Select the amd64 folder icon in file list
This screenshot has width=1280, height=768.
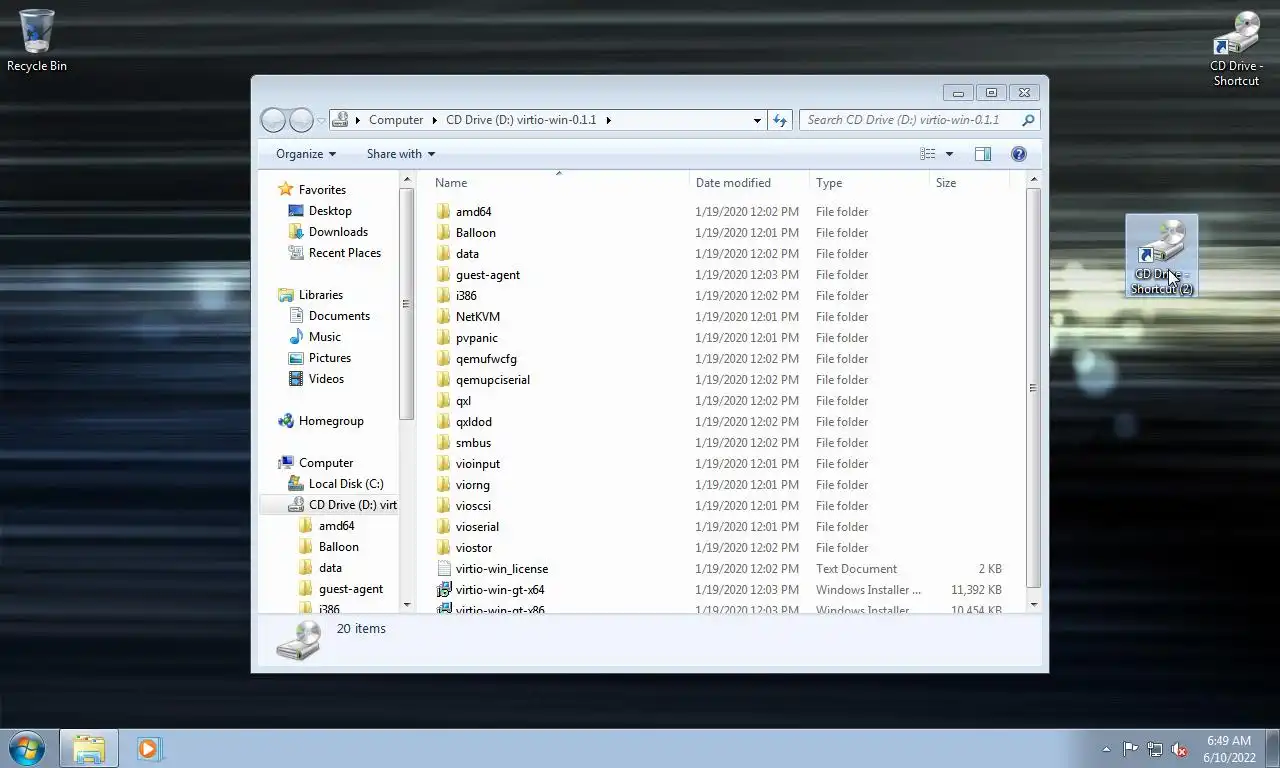[444, 212]
